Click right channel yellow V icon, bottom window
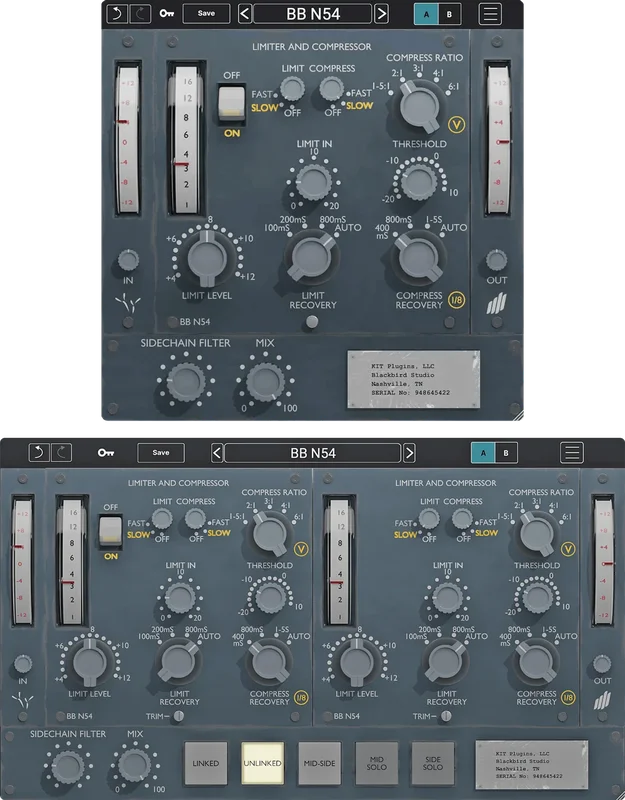The image size is (625, 800). [568, 549]
